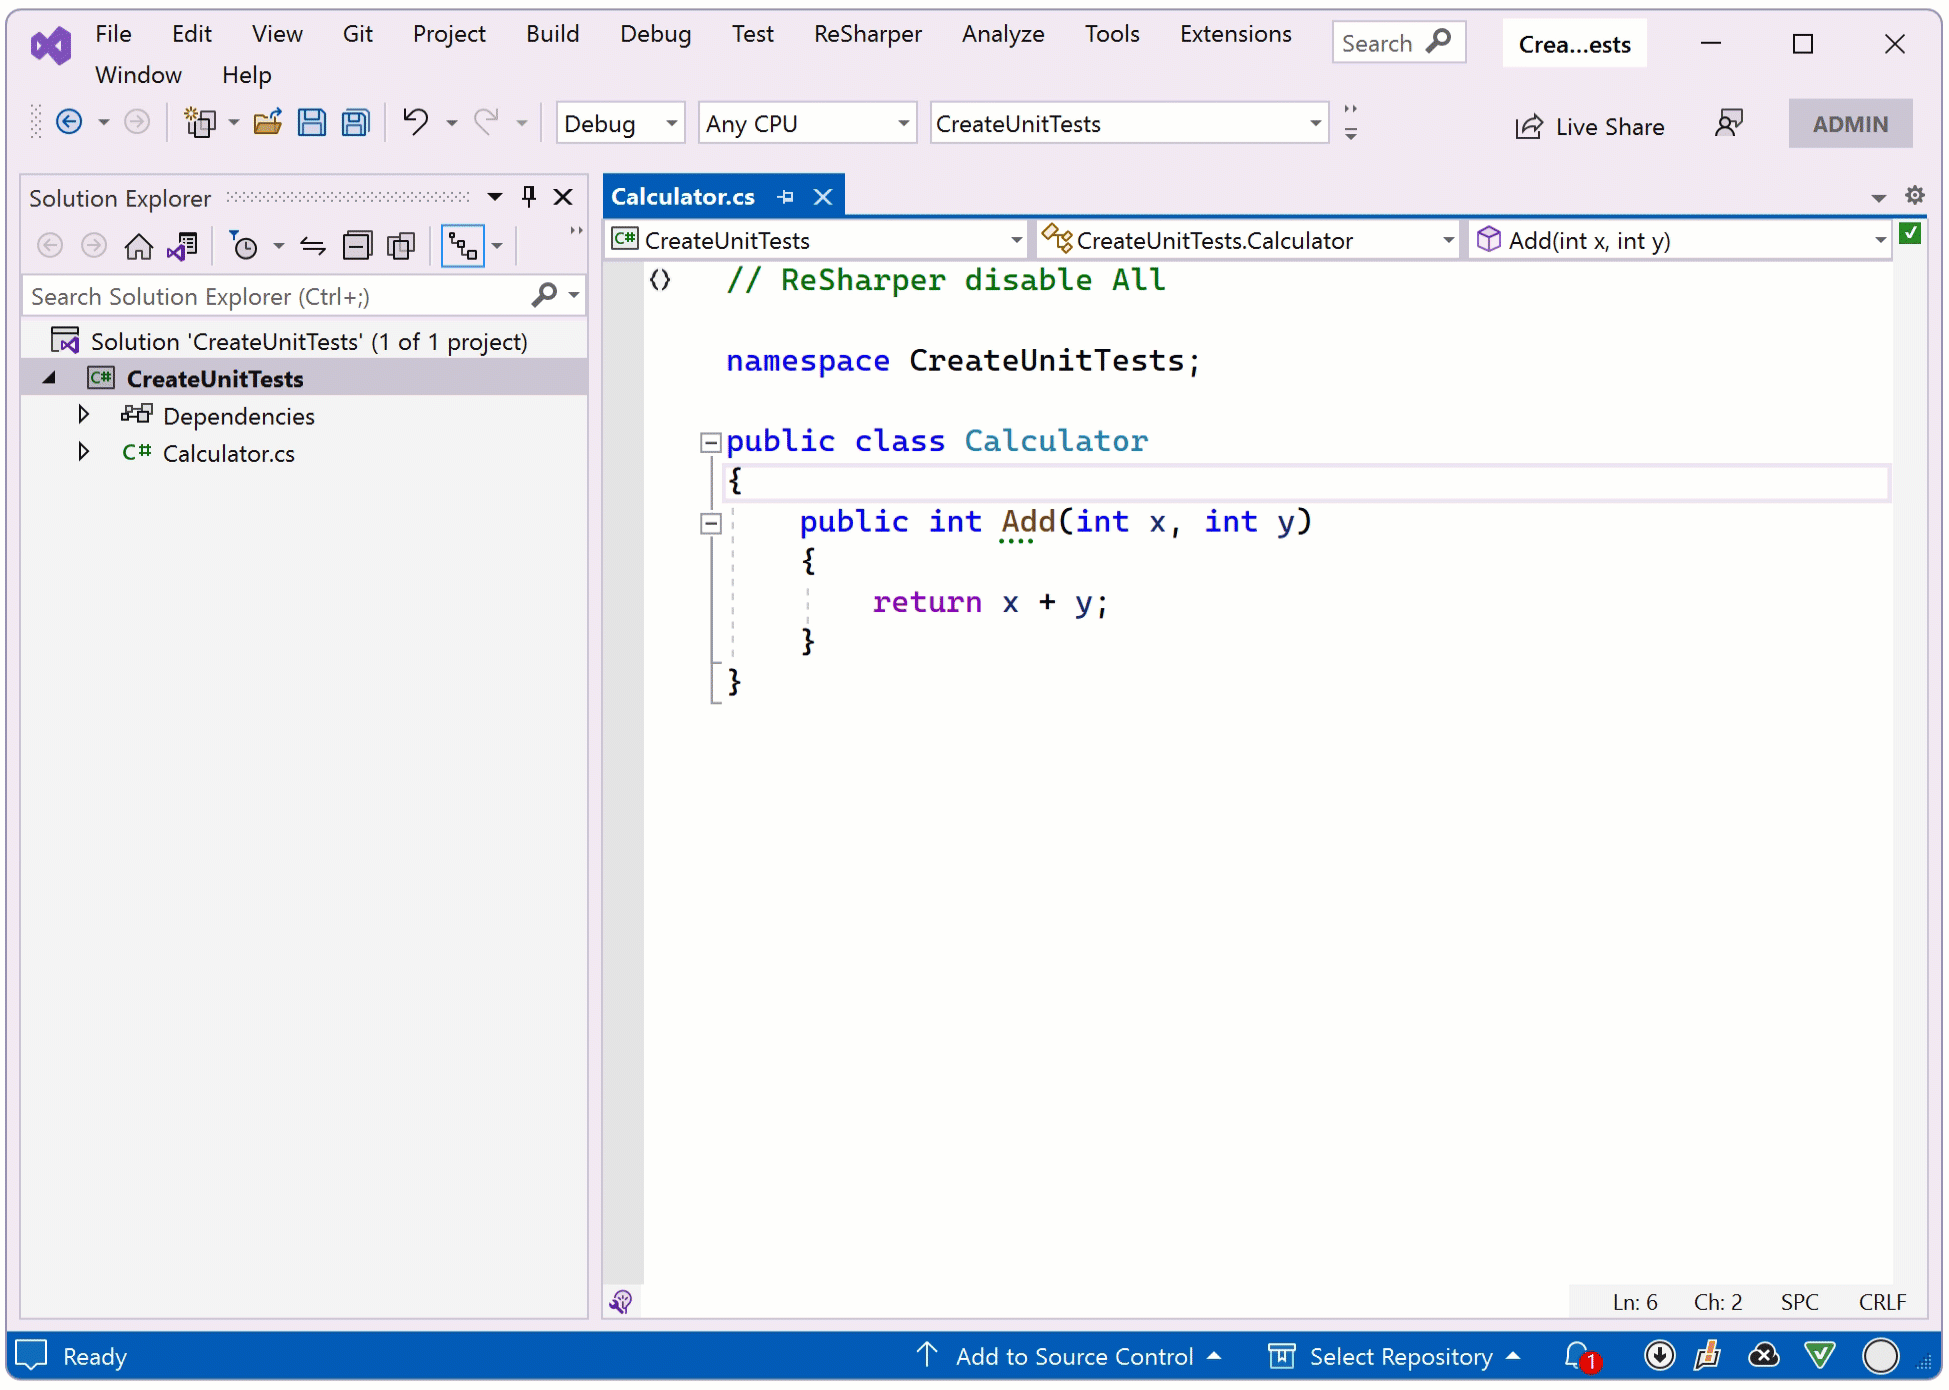Click the editor settings gear icon
This screenshot has width=1949, height=1390.
pos(1915,196)
